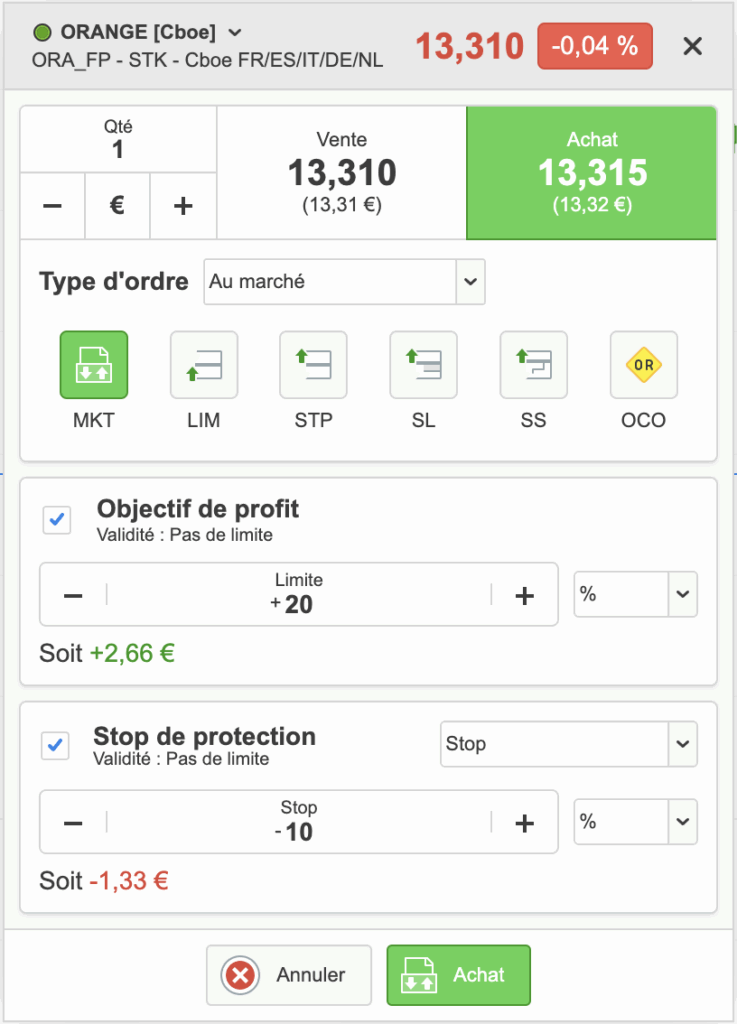Expand the Stop protection type dropdown
The height and width of the screenshot is (1024, 737).
tap(568, 744)
